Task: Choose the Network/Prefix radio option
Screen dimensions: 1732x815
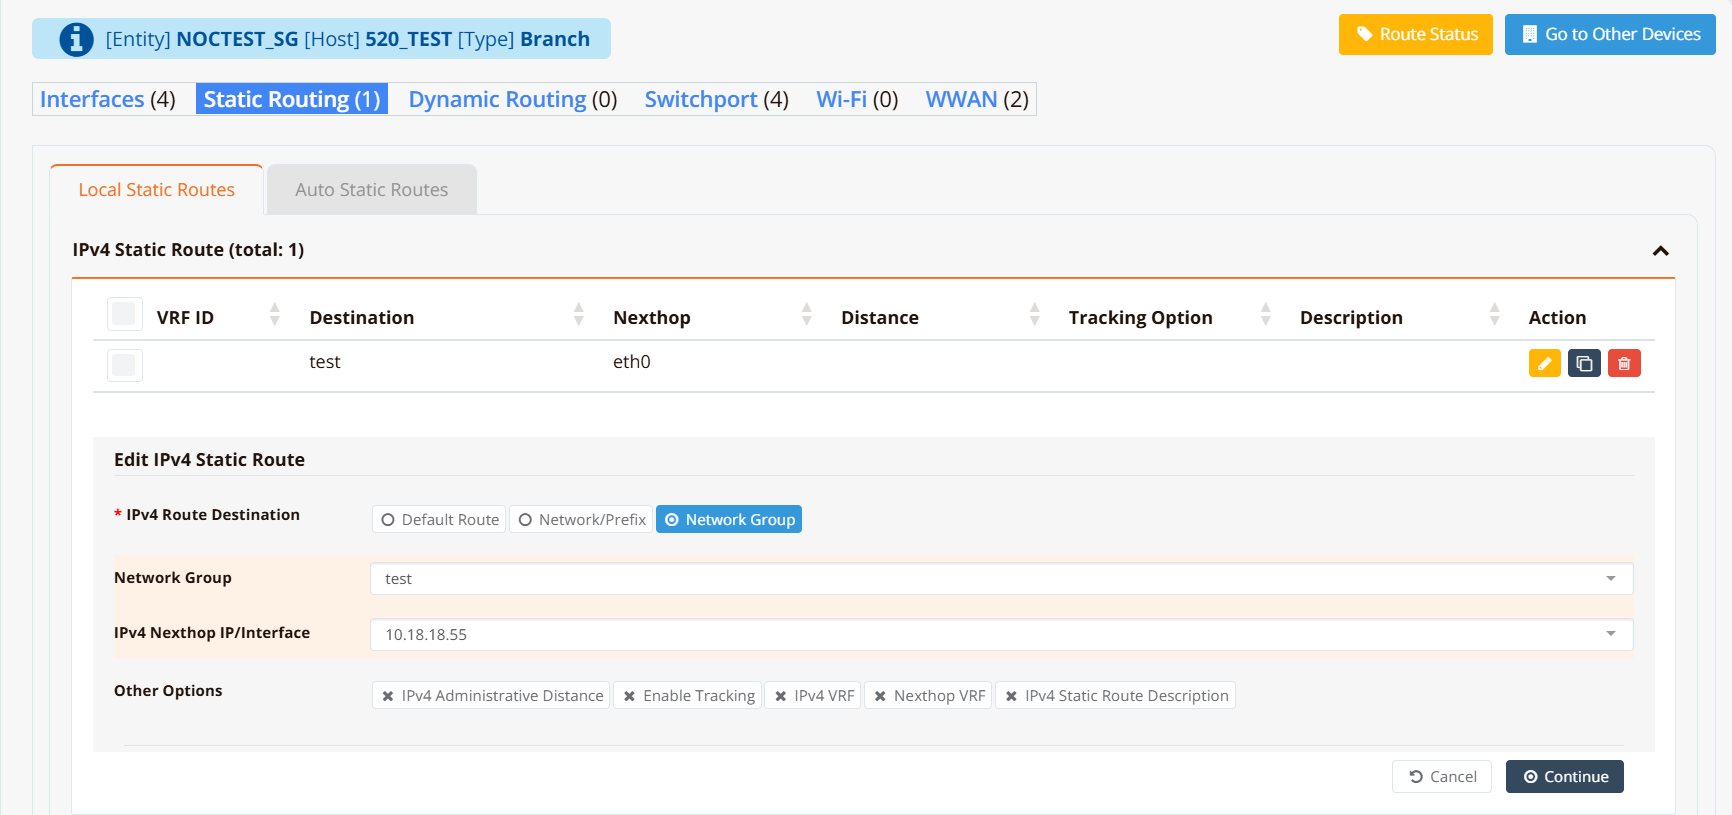Action: click(x=581, y=520)
